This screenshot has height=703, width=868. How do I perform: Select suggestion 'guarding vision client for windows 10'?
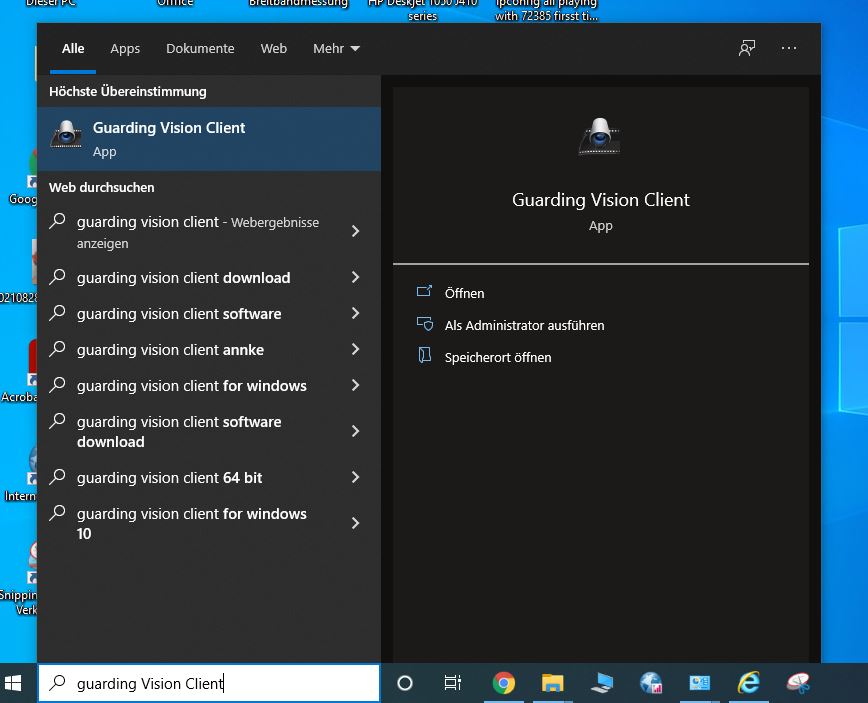(209, 523)
